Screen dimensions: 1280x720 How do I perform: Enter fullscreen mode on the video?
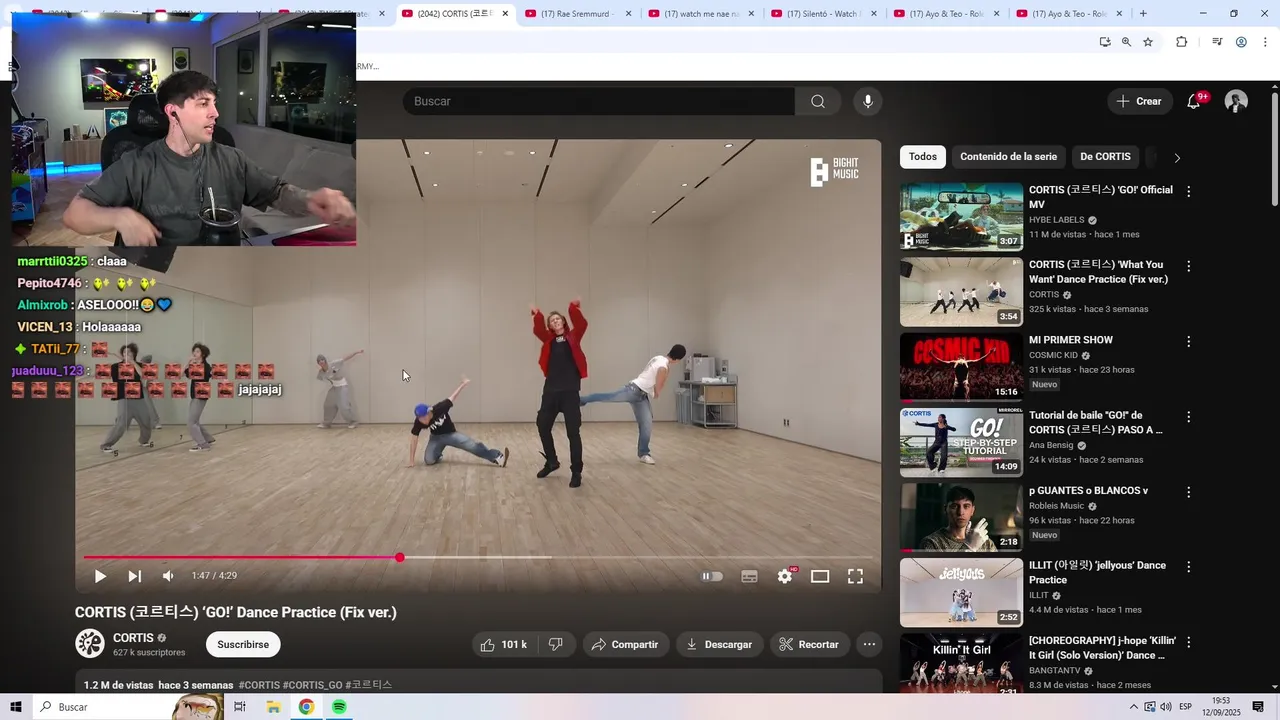coord(856,576)
